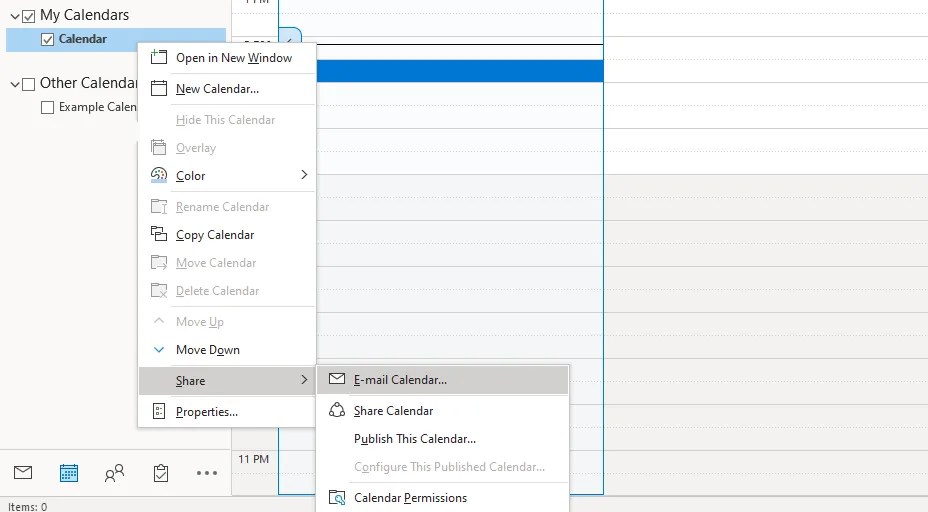Click the Calendar Permissions icon
The image size is (928, 512).
337,497
